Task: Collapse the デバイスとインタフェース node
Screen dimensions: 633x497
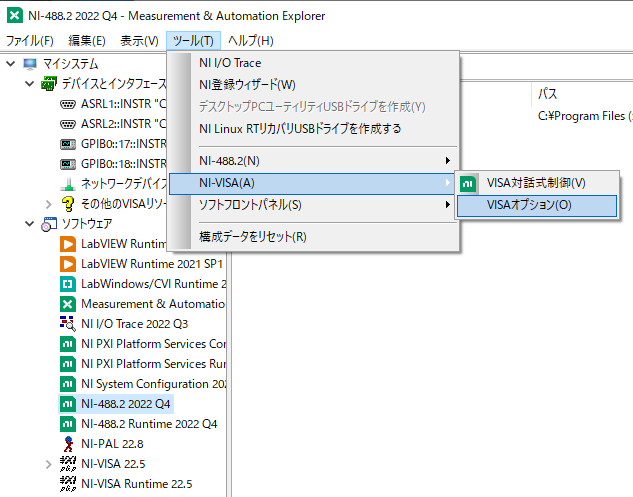Action: pyautogui.click(x=30, y=84)
